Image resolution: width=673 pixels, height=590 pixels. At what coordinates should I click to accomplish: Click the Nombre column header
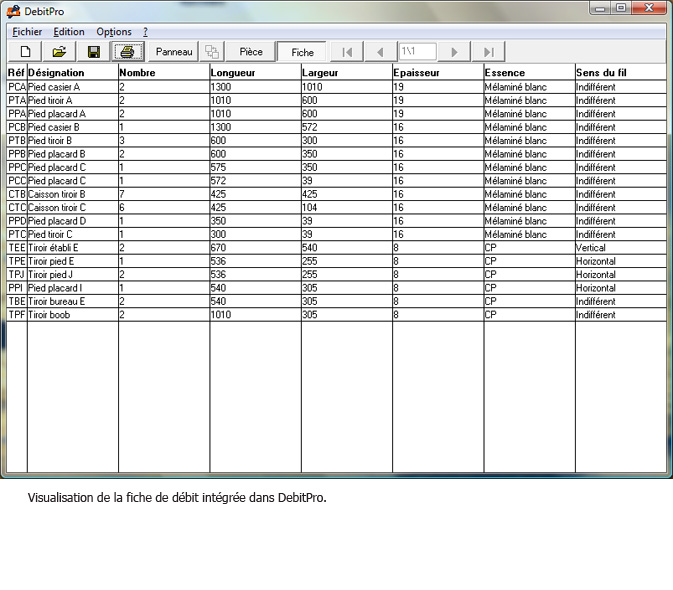[x=164, y=73]
